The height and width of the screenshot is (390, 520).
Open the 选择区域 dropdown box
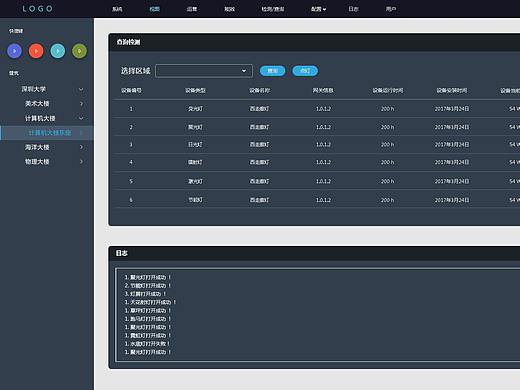tap(204, 71)
